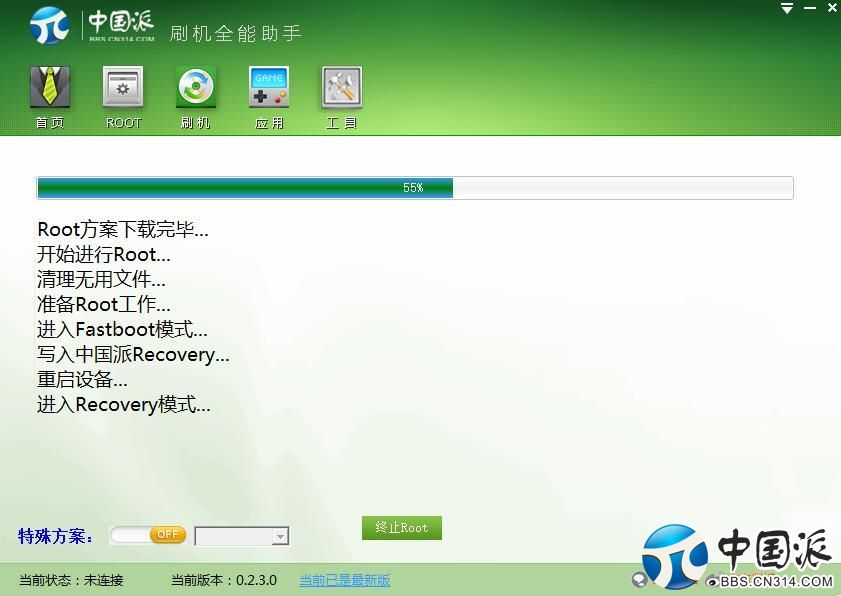
Task: Click the 55% progress bar
Action: (415, 188)
